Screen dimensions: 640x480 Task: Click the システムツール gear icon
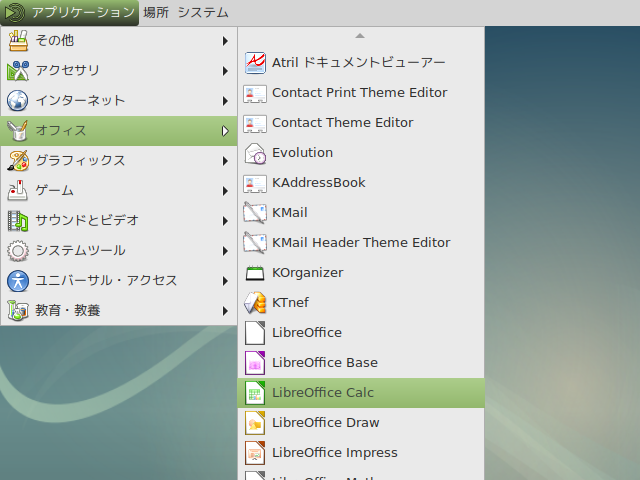click(18, 251)
